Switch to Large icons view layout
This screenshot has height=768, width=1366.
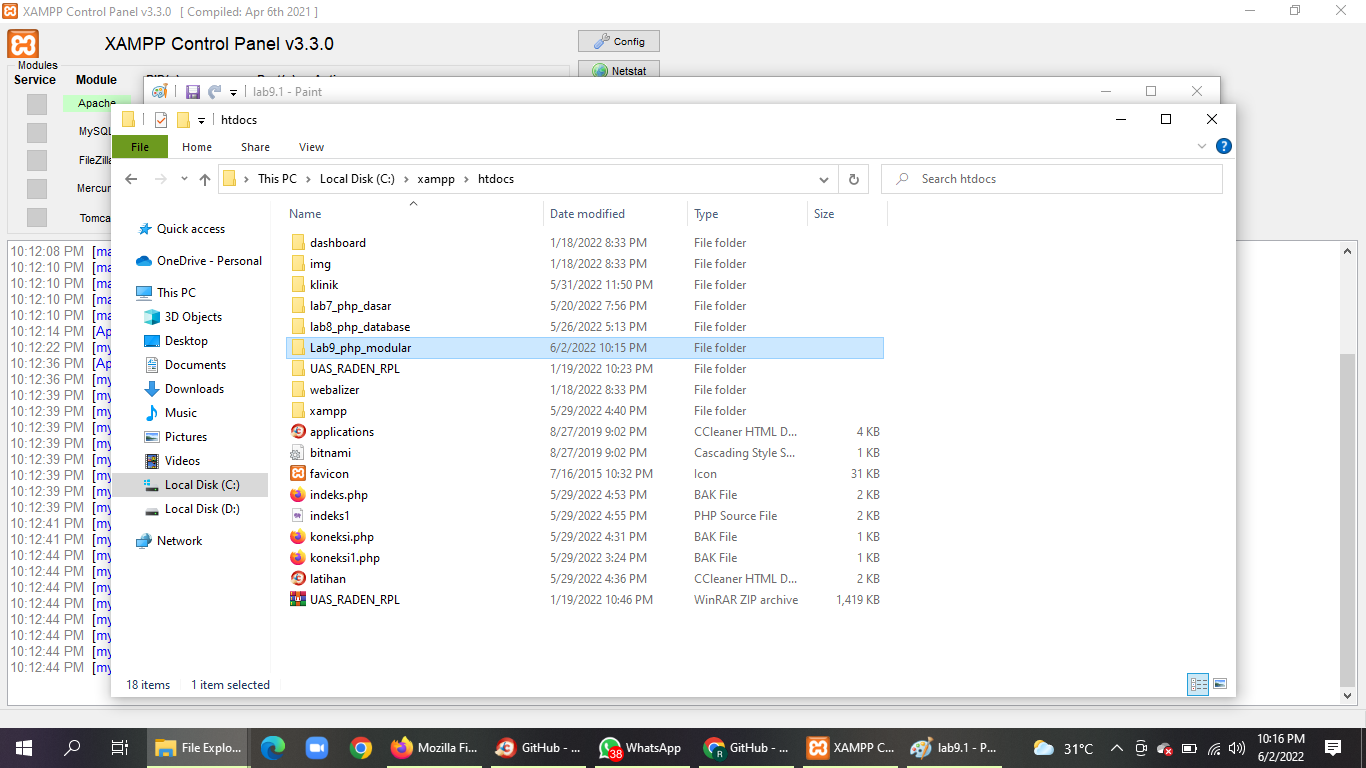(1219, 684)
